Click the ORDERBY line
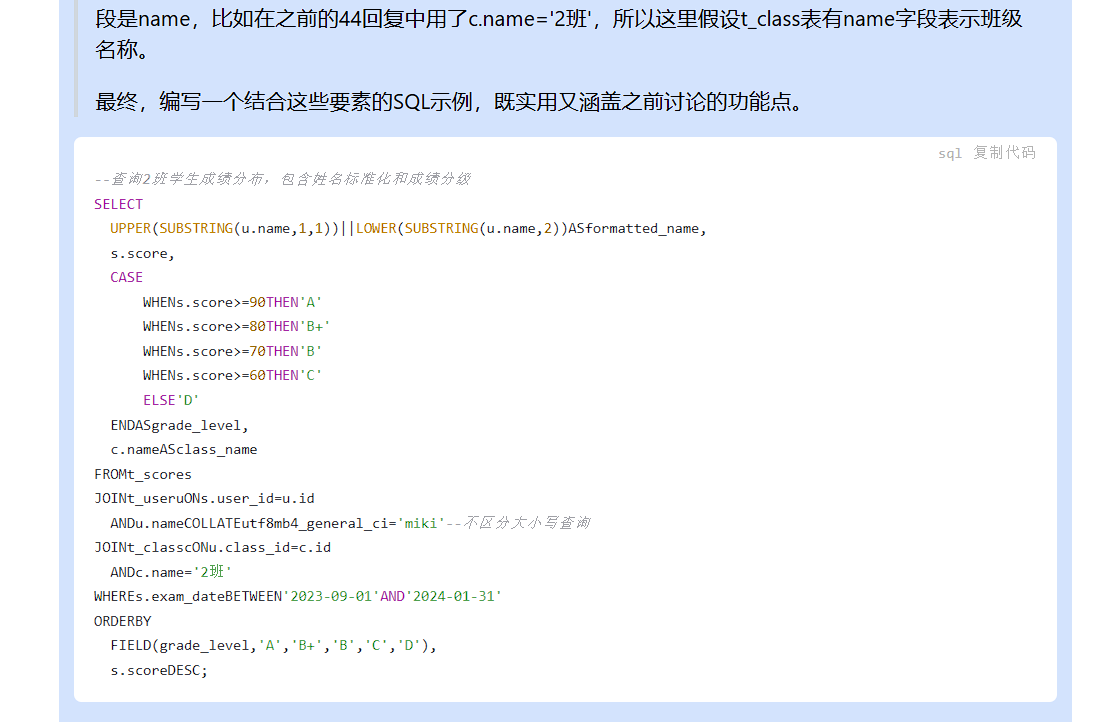 coord(122,622)
